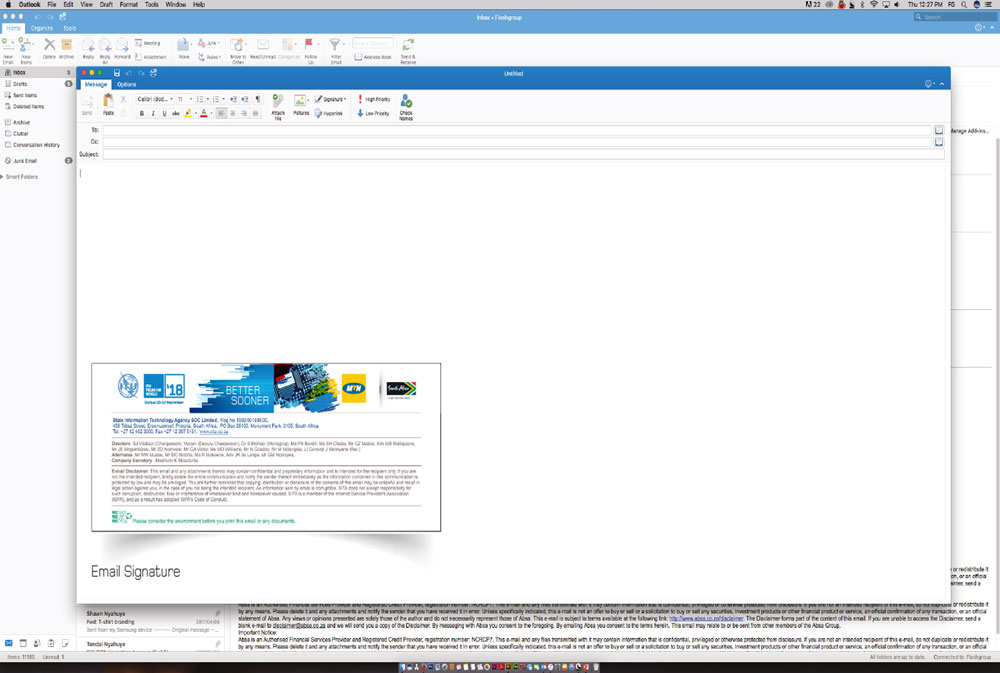
Task: Click the Attach File paperclip icon
Action: click(x=278, y=102)
